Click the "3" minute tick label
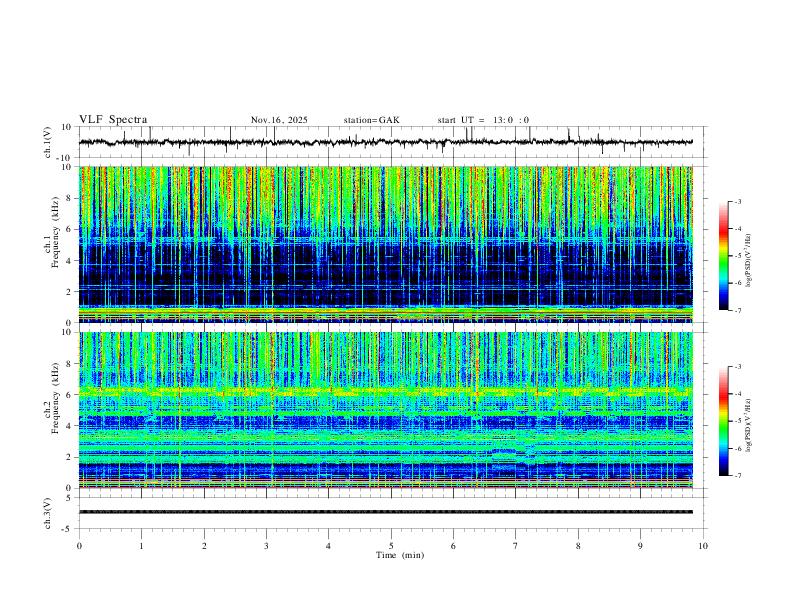This screenshot has width=792, height=612. point(266,546)
